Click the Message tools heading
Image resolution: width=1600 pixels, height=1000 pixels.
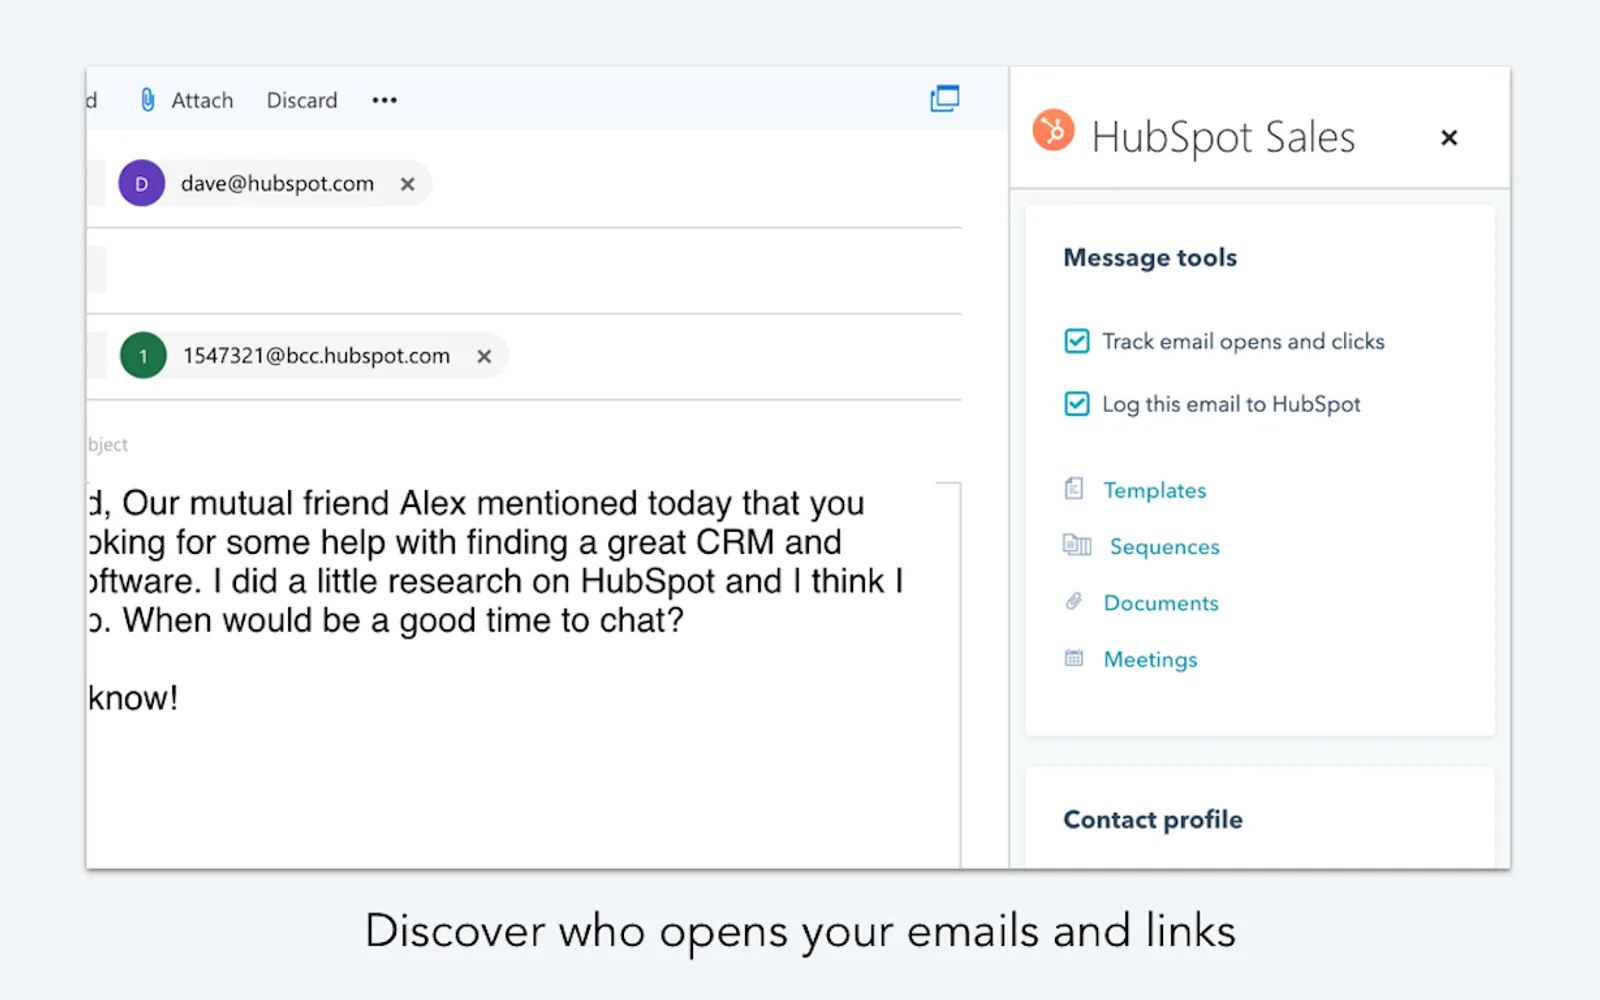pos(1150,258)
